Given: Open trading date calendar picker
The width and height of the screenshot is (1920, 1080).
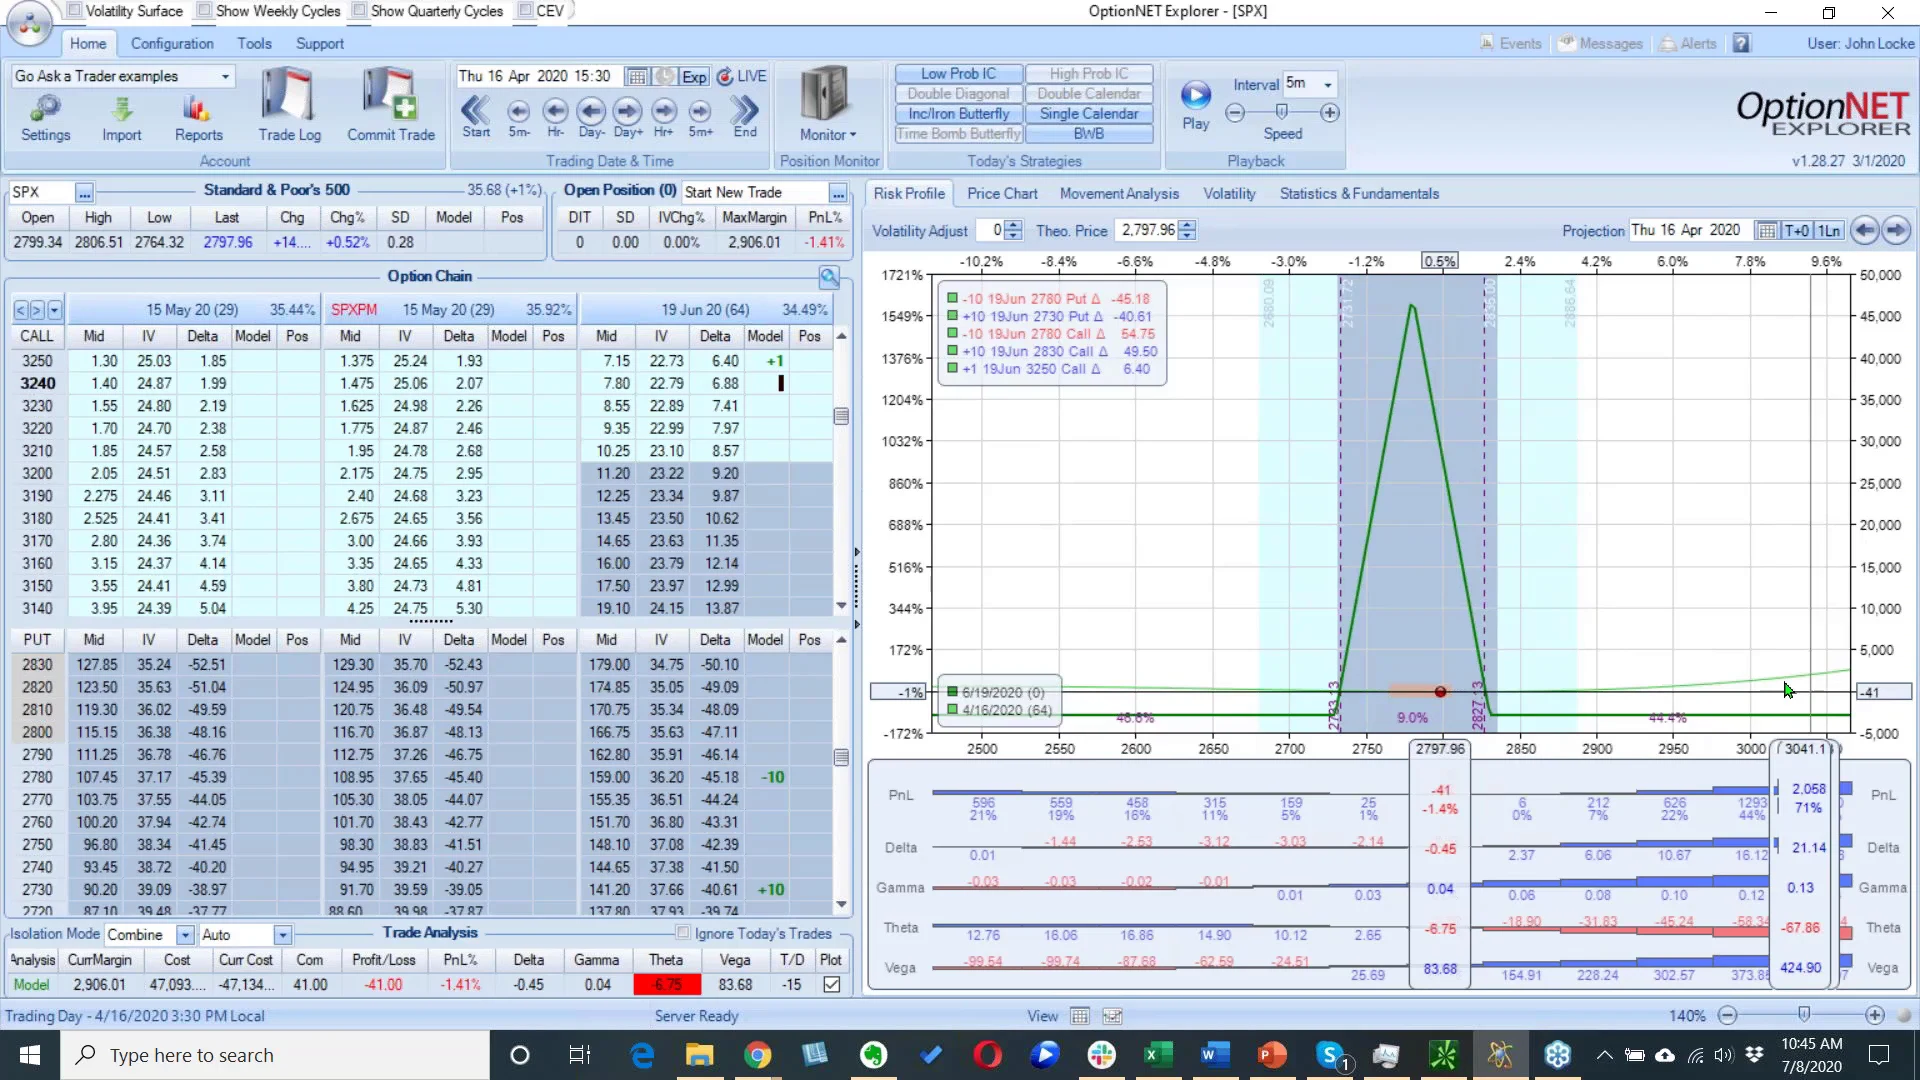Looking at the screenshot, I should (635, 77).
